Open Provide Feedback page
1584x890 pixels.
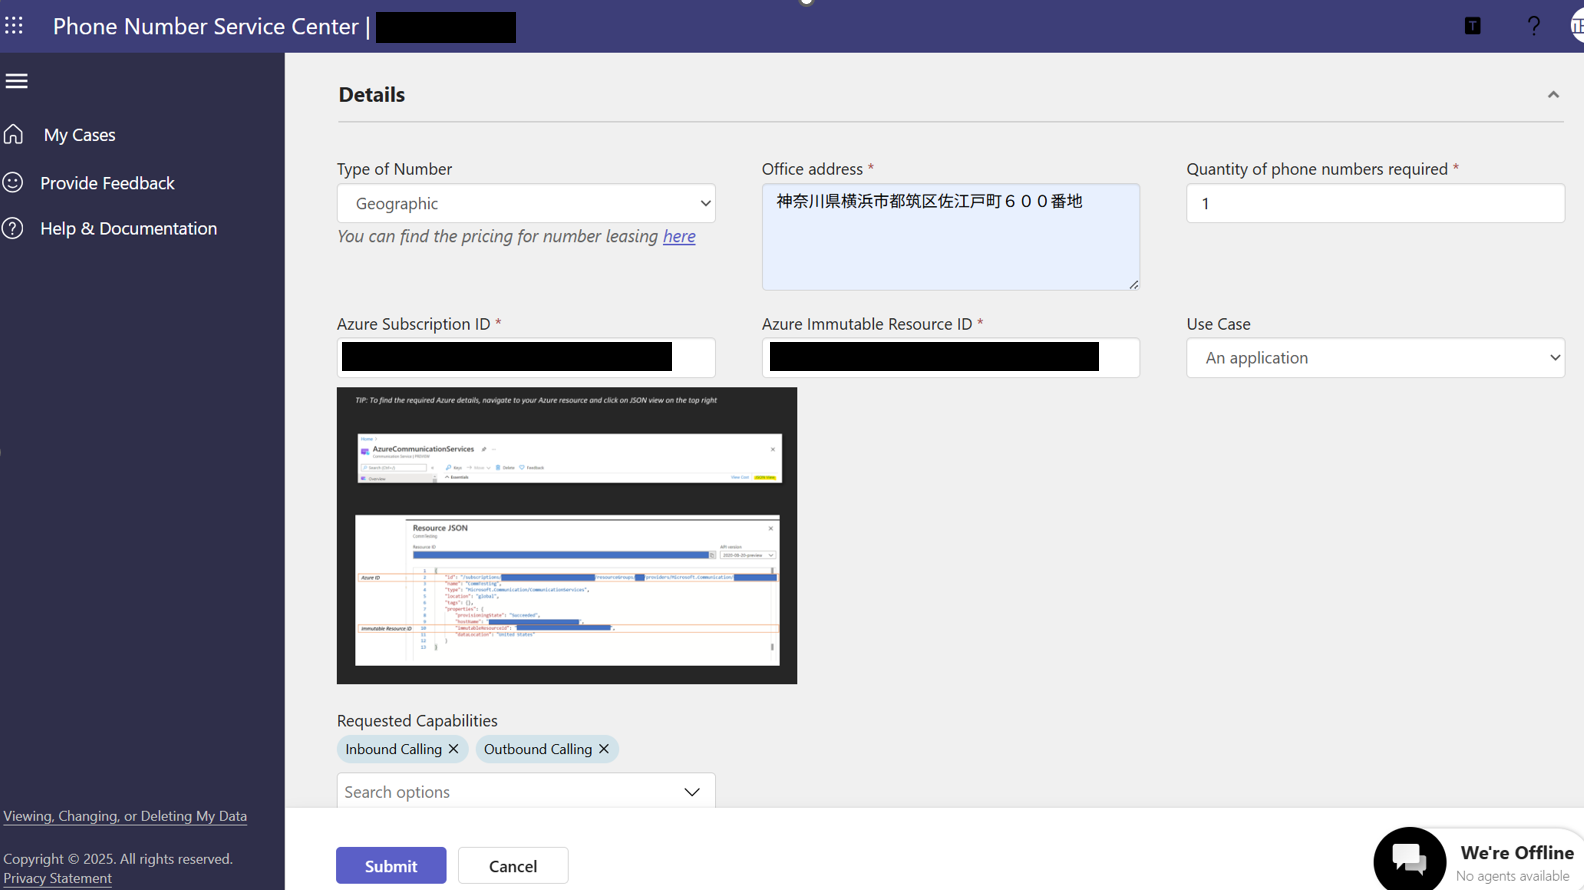[107, 183]
